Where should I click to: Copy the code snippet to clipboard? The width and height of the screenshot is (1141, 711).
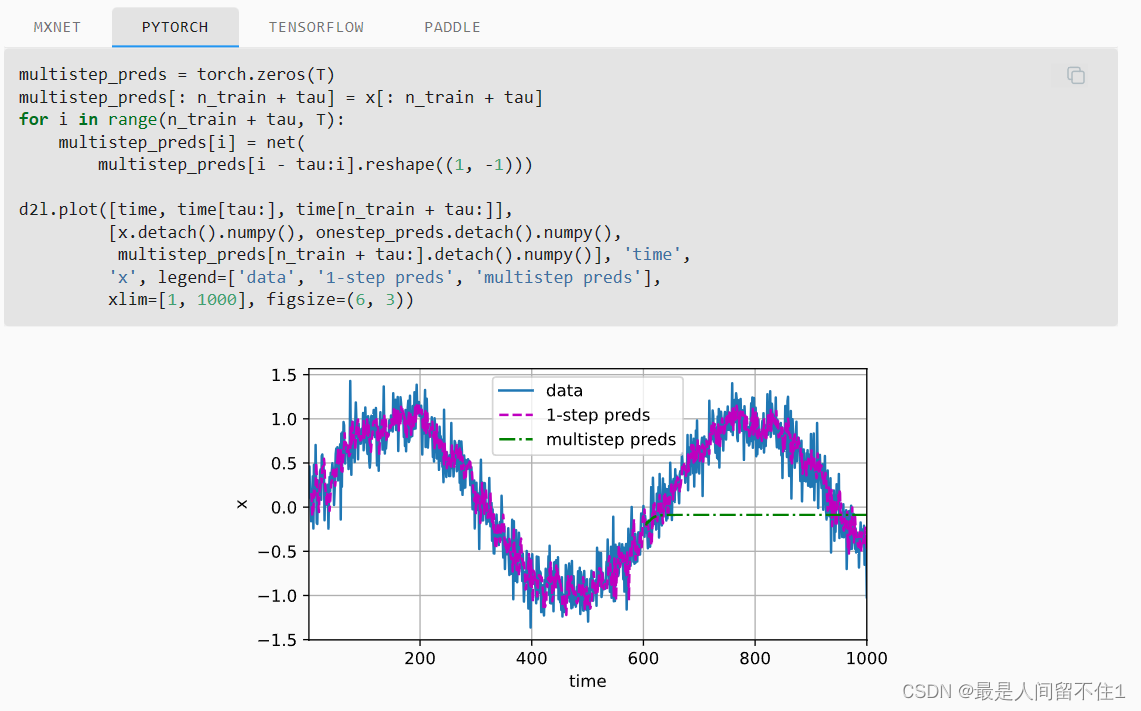[x=1076, y=75]
